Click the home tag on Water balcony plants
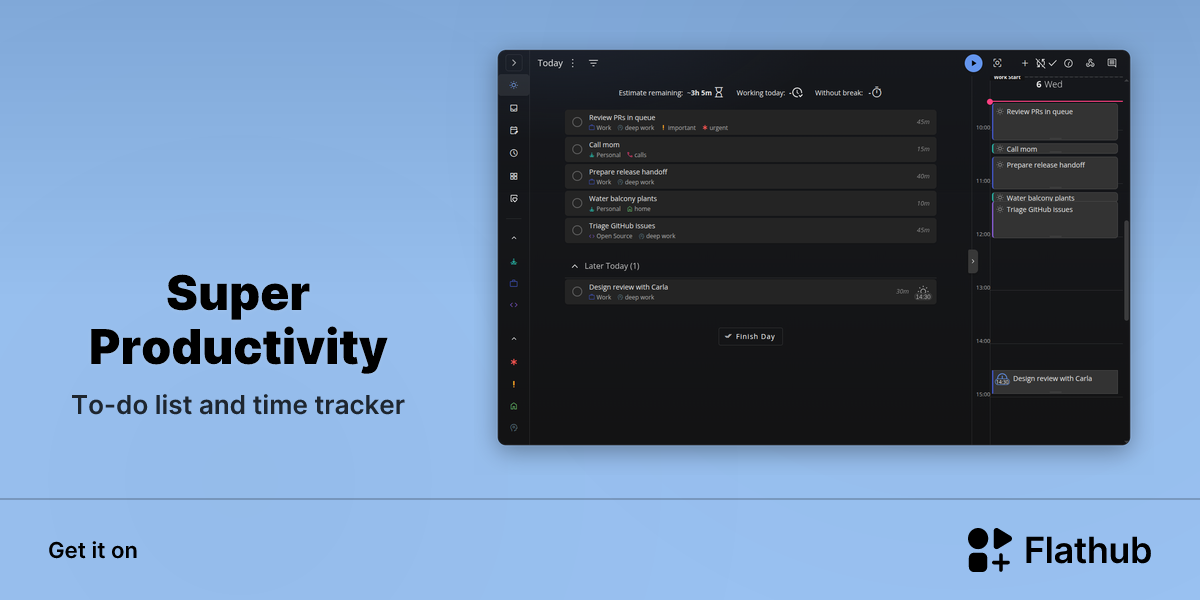The image size is (1200, 600). tap(639, 209)
